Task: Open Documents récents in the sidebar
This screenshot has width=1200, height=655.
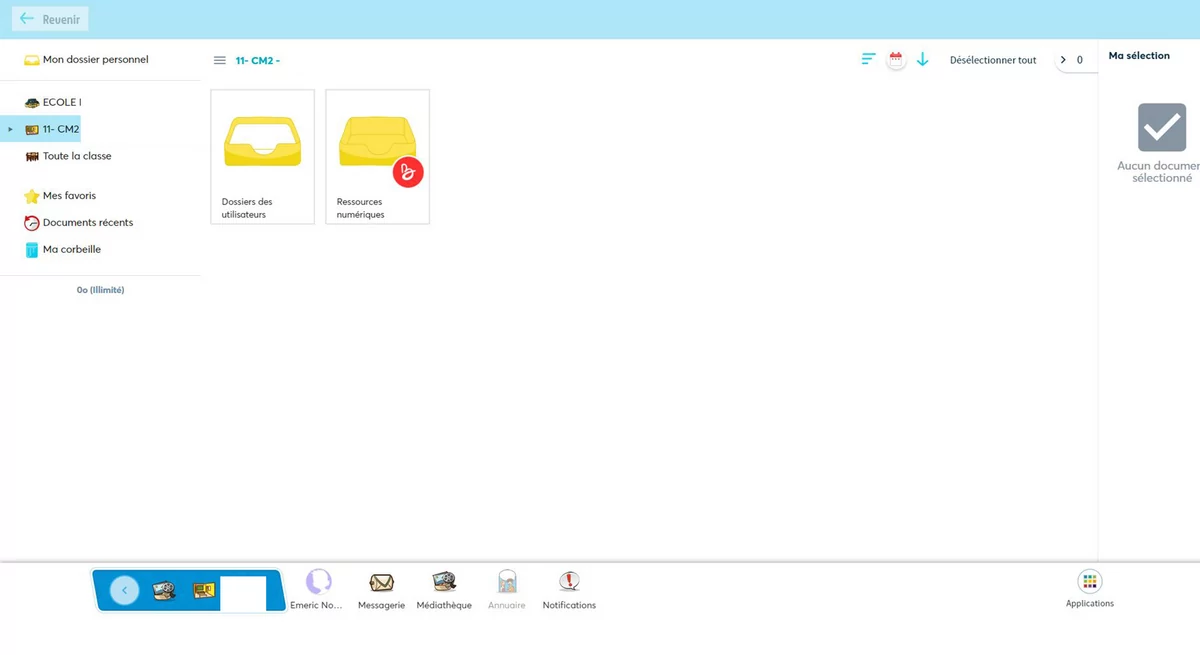Action: (87, 223)
